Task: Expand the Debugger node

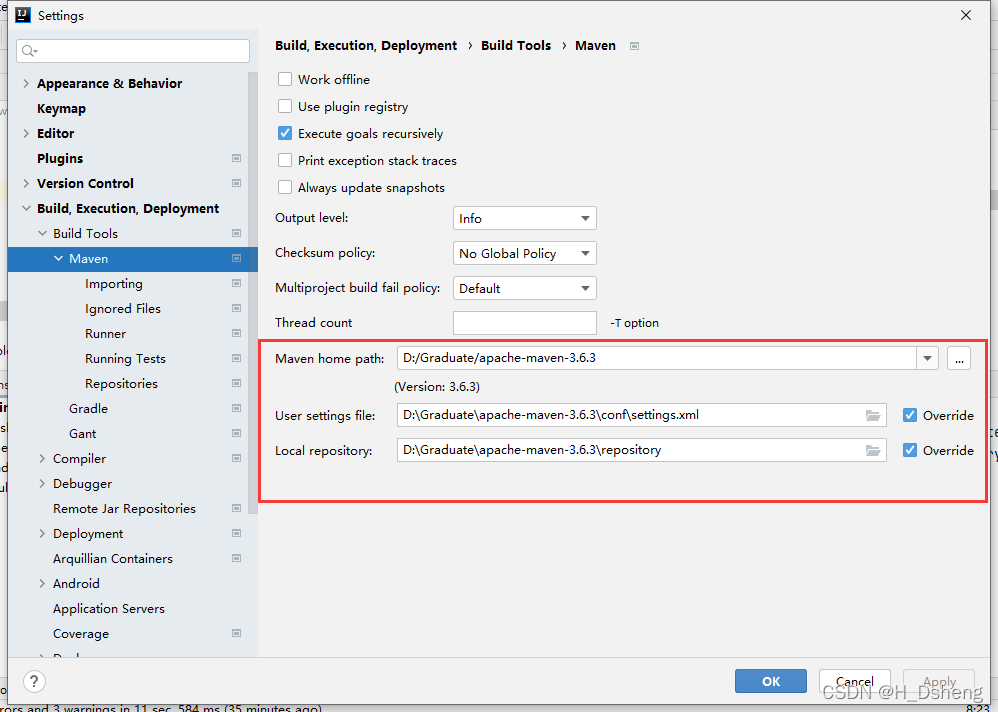Action: click(x=42, y=484)
